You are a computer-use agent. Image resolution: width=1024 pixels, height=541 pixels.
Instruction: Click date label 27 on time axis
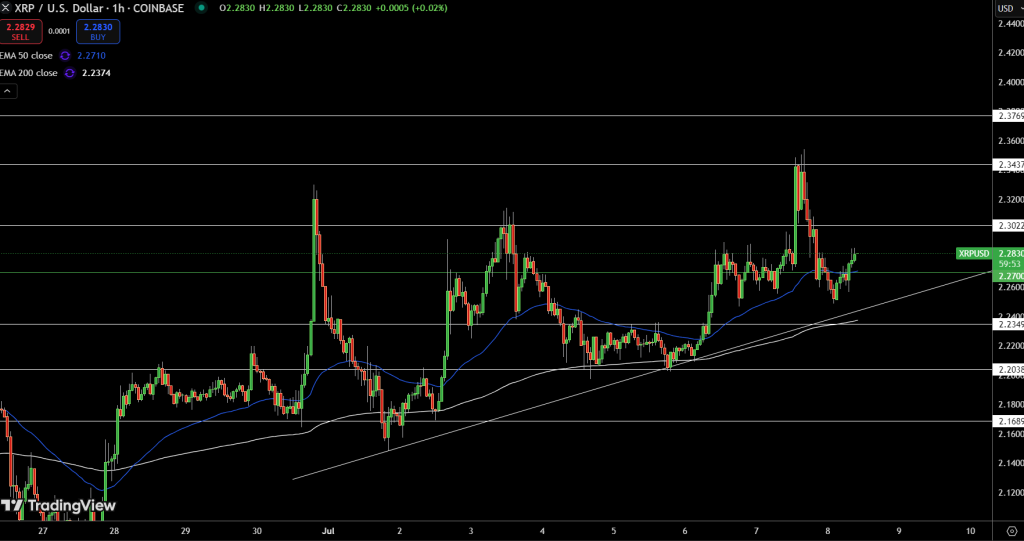click(x=43, y=531)
